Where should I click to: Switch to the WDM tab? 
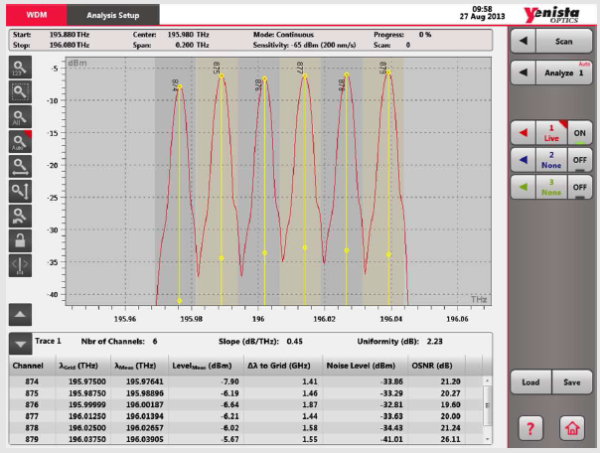pyautogui.click(x=35, y=16)
